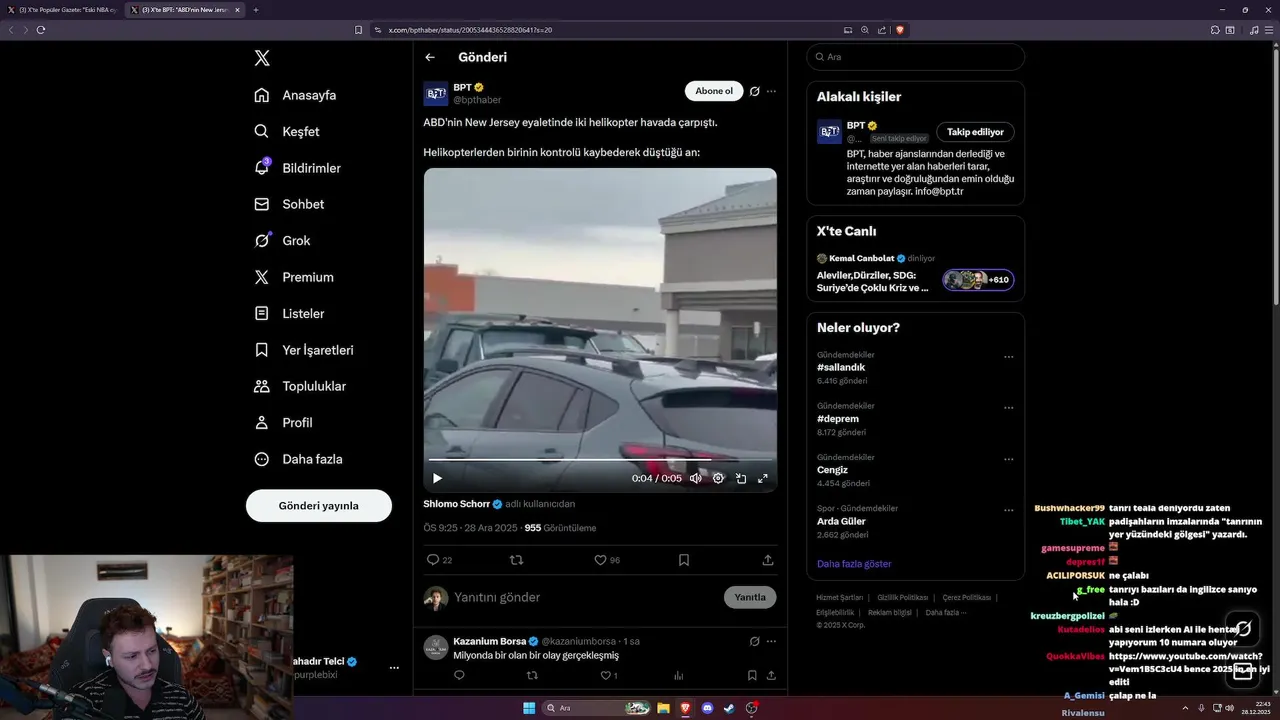1280x720 pixels.
Task: Click the video progress bar
Action: tap(599, 459)
